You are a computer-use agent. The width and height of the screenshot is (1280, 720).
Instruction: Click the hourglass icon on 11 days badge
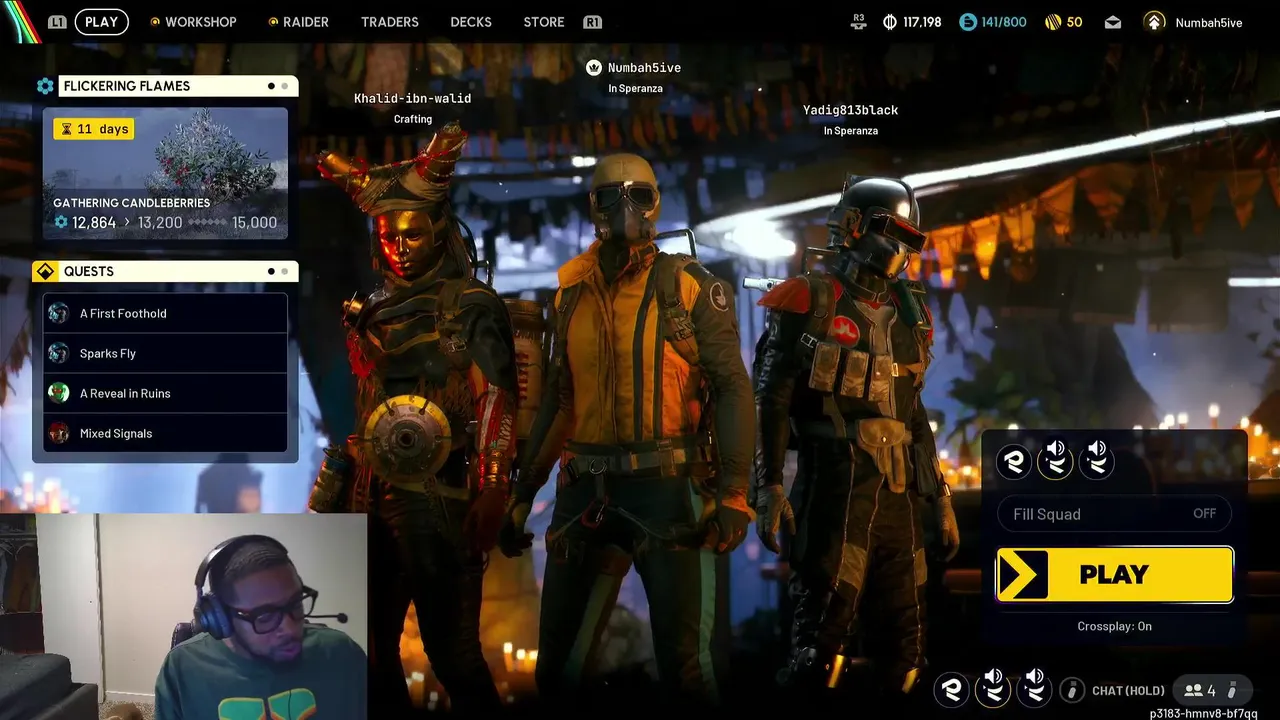click(x=66, y=129)
